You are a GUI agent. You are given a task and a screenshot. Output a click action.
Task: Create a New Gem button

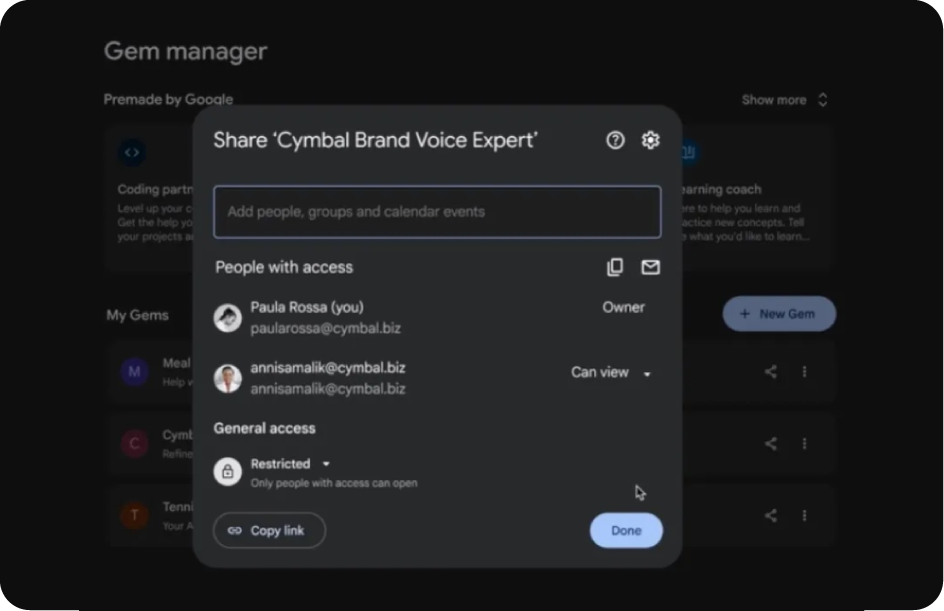coord(779,314)
